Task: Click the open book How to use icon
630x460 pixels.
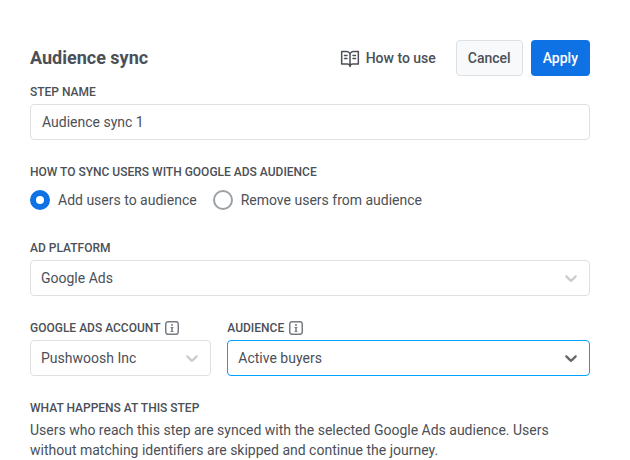Action: pos(350,58)
